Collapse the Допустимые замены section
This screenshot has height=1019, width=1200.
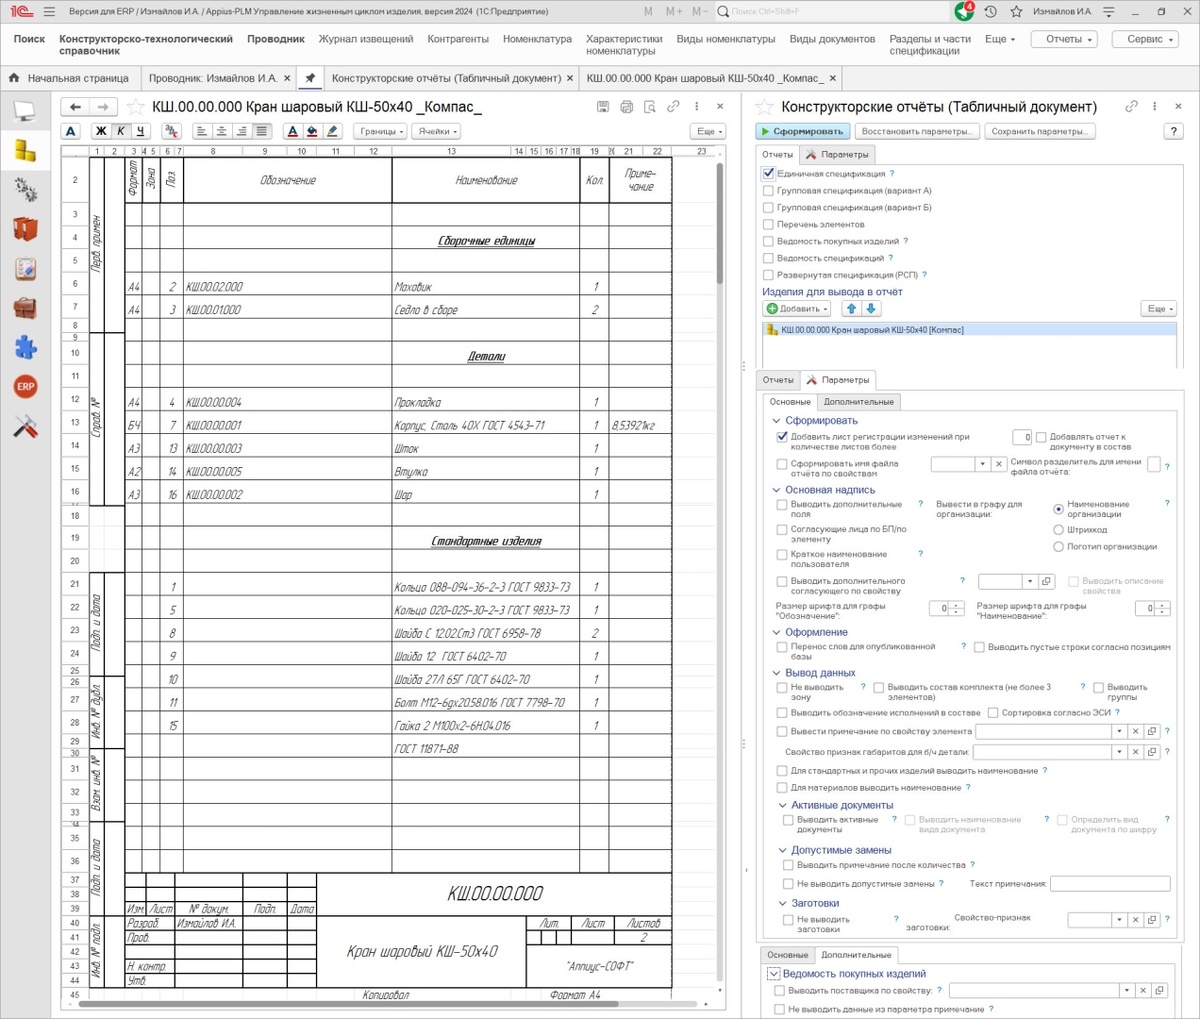point(783,850)
